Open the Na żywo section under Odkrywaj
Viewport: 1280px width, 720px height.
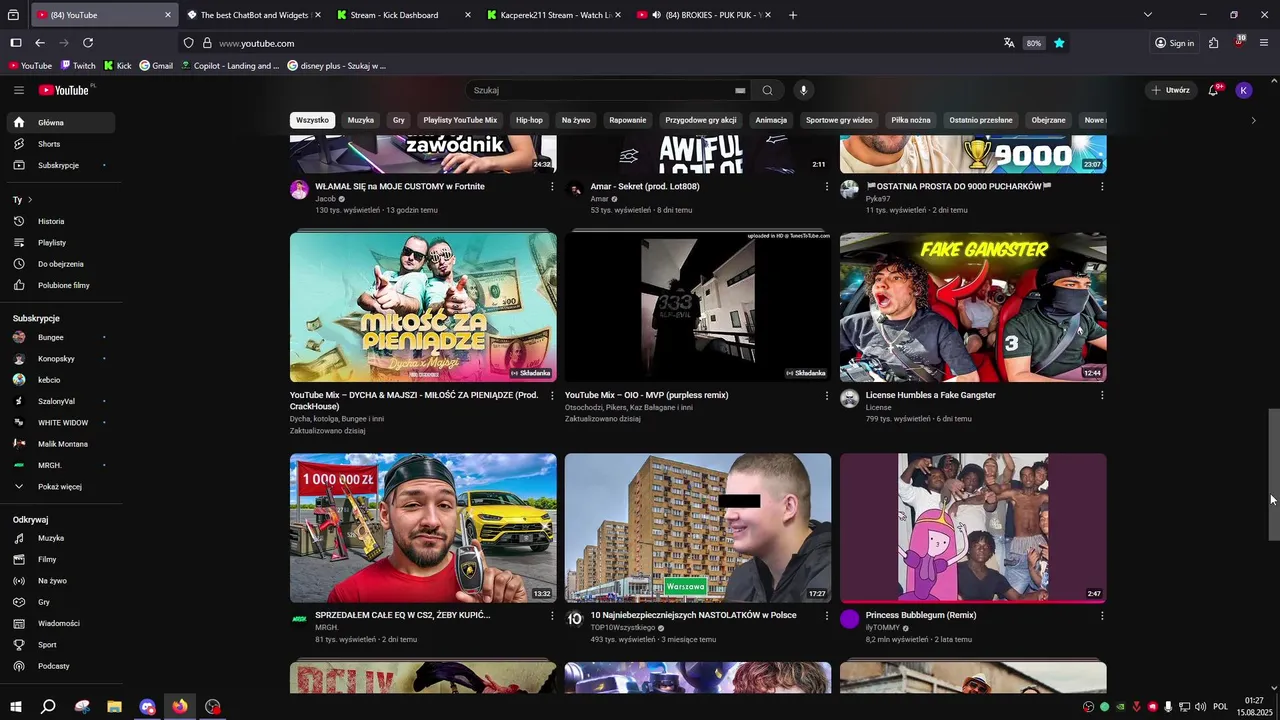point(60,581)
